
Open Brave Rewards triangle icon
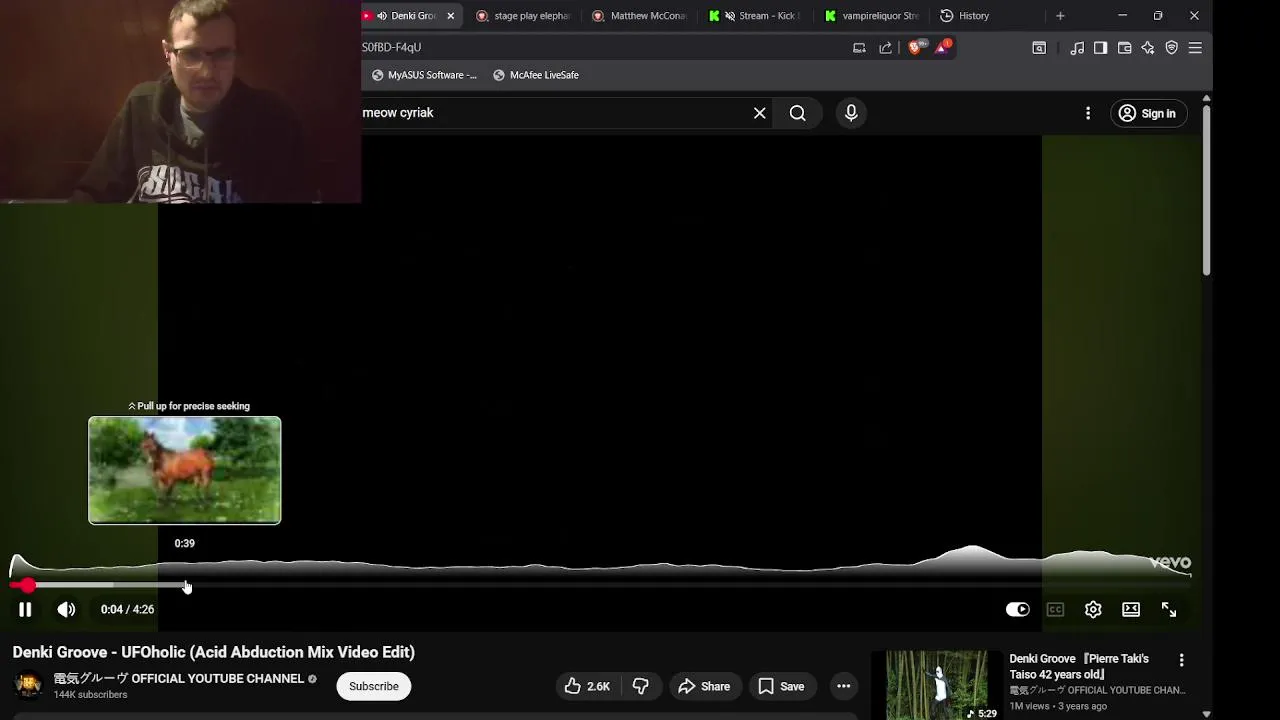(x=942, y=47)
